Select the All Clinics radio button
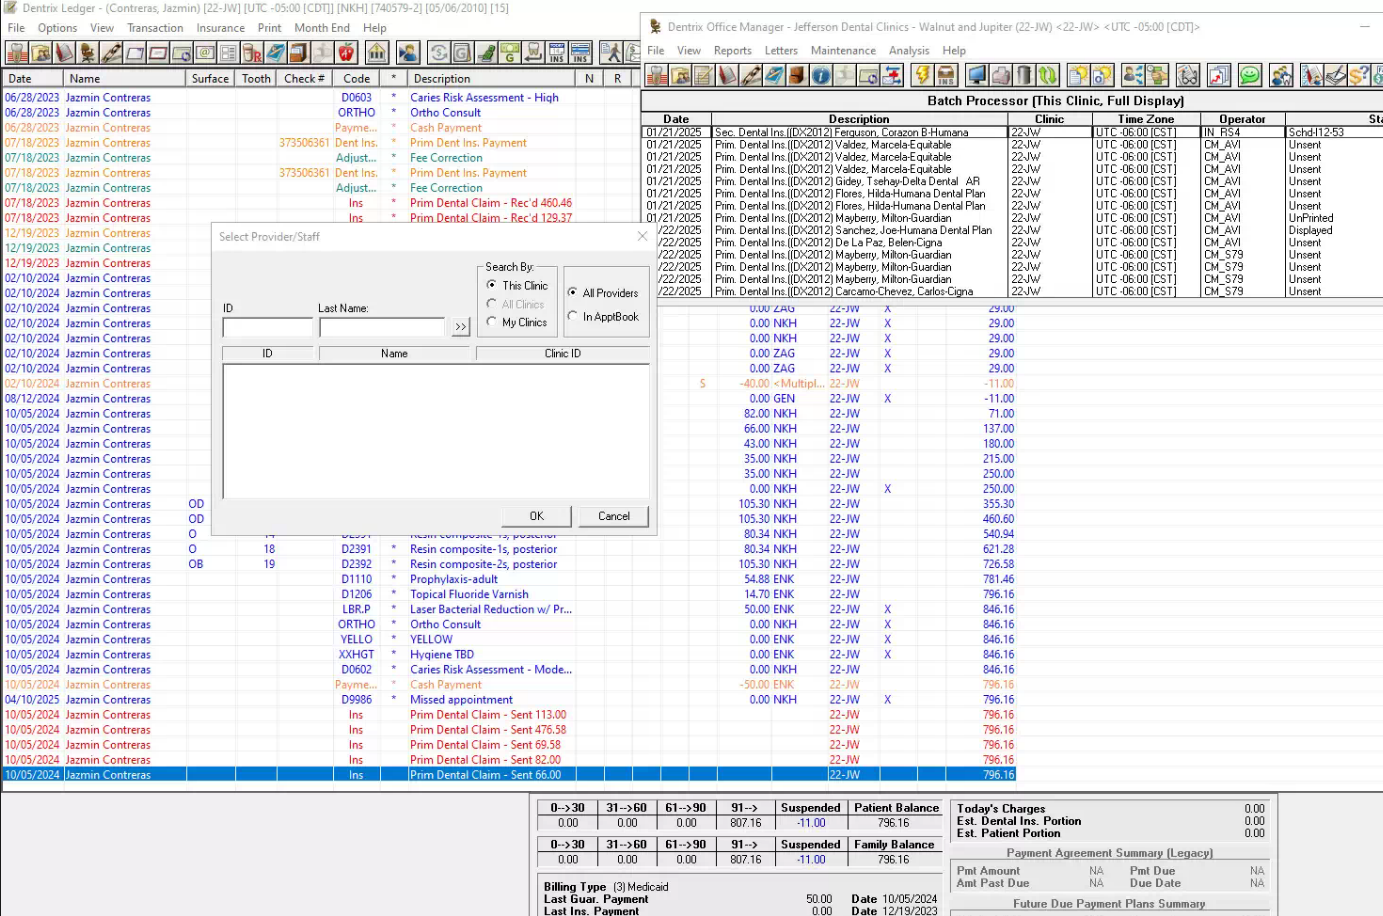The height and width of the screenshot is (916, 1383). click(x=516, y=304)
